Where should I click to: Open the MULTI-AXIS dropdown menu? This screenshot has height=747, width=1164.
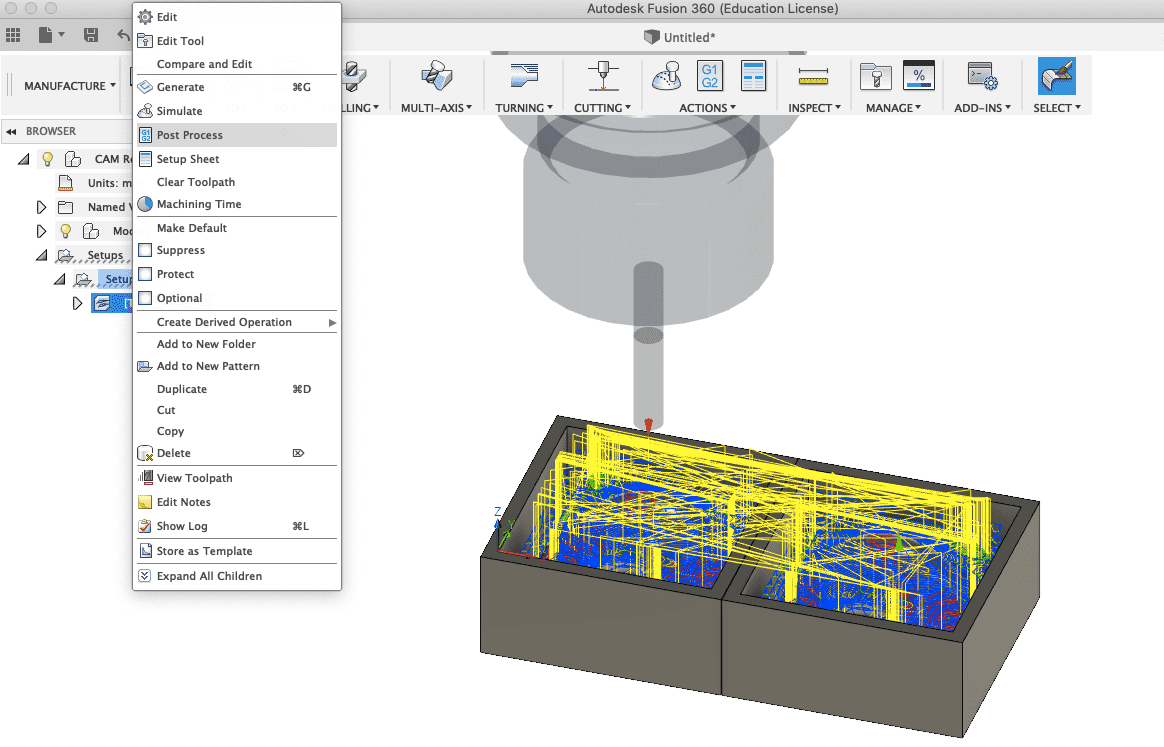click(436, 108)
